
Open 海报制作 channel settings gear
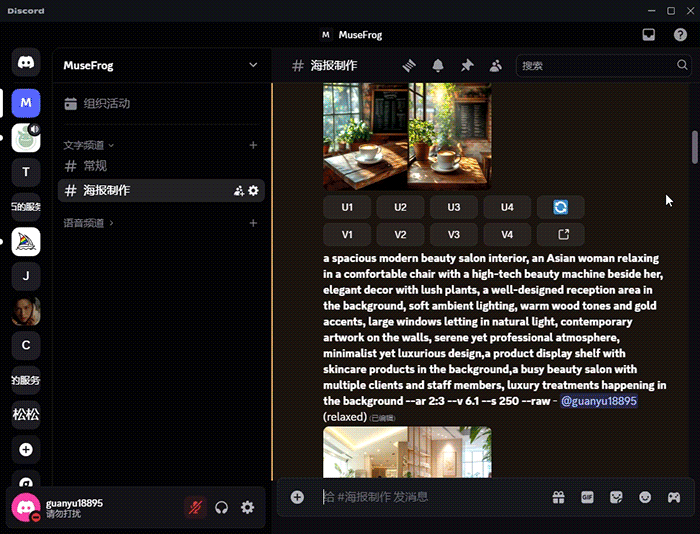click(253, 191)
